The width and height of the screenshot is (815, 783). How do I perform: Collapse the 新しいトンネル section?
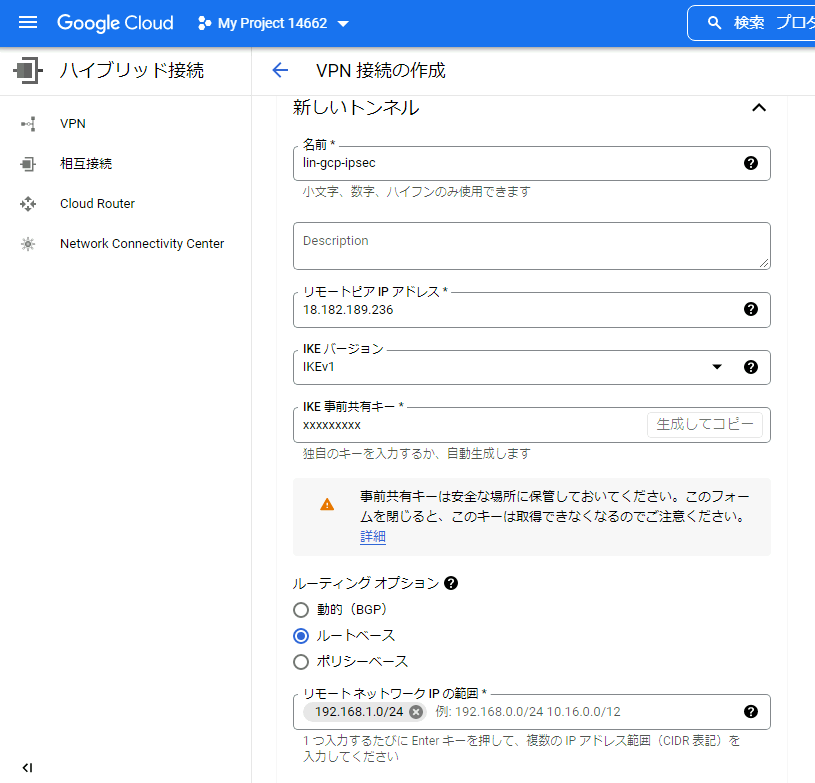[759, 107]
